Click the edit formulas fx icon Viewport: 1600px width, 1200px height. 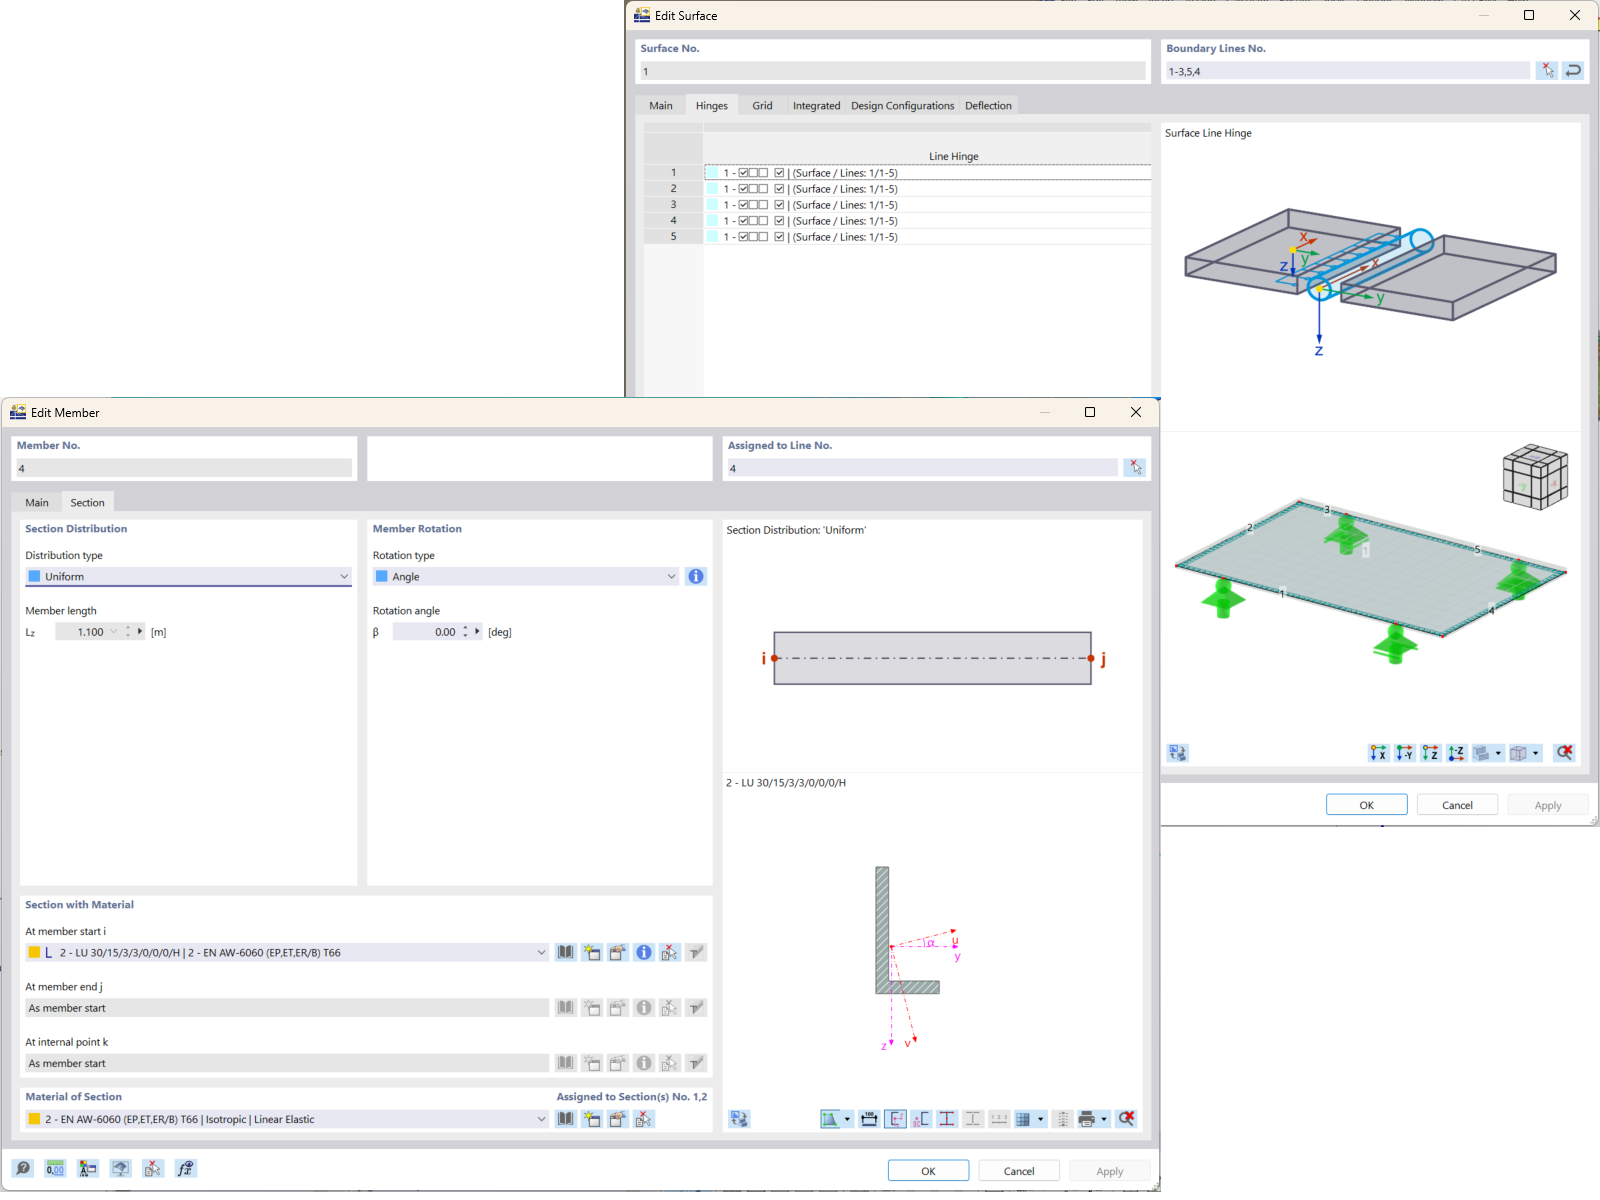click(186, 1169)
